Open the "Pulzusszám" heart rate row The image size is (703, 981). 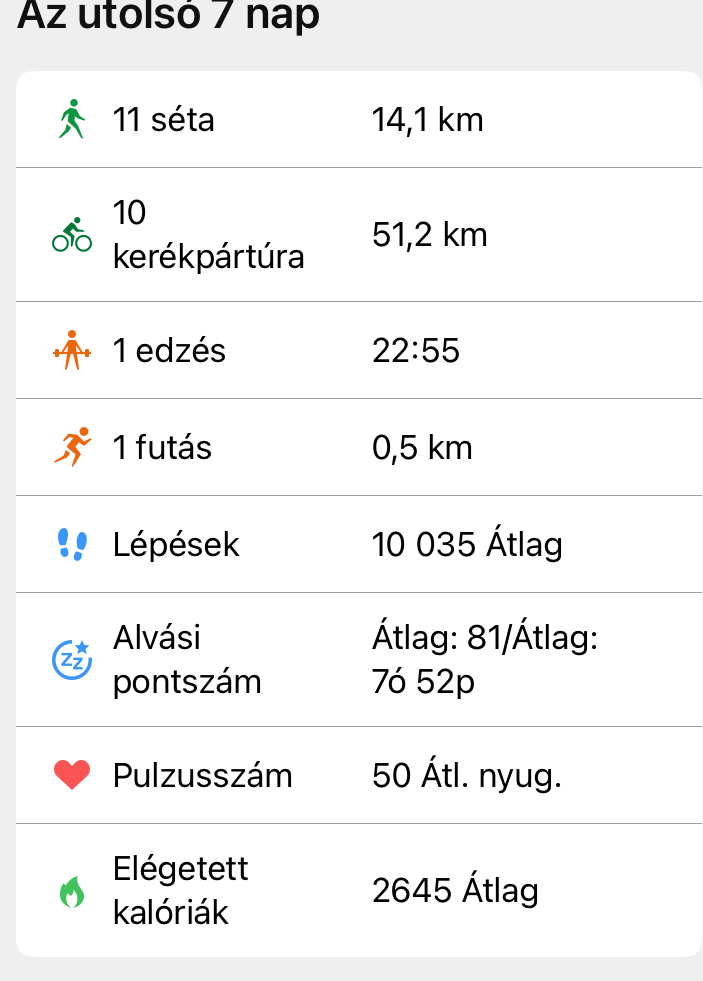coord(202,775)
